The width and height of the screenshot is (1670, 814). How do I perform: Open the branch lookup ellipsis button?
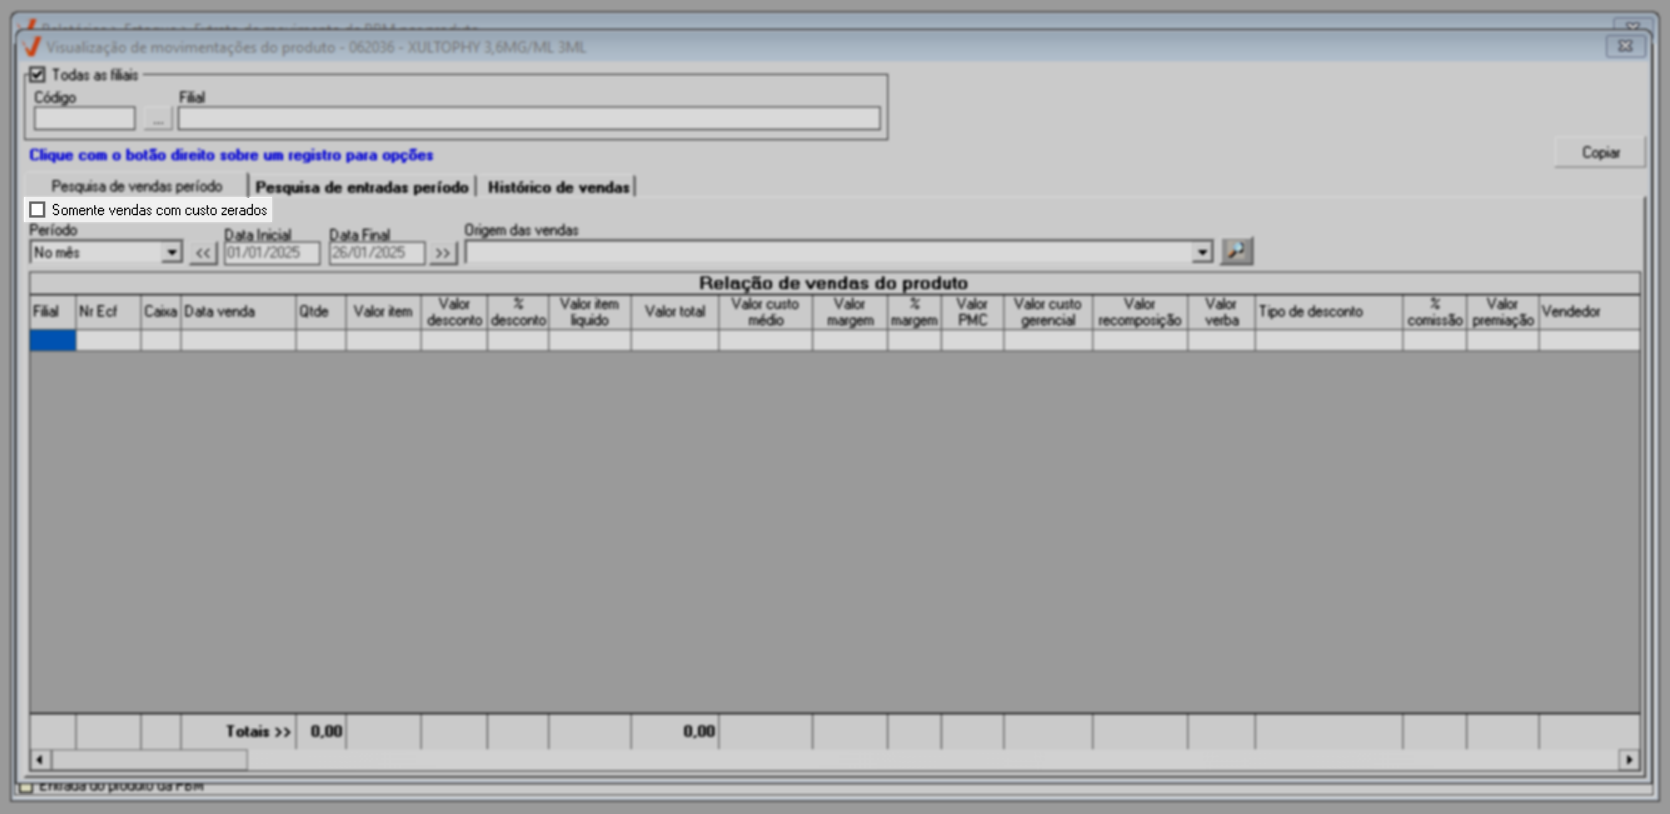pyautogui.click(x=158, y=118)
